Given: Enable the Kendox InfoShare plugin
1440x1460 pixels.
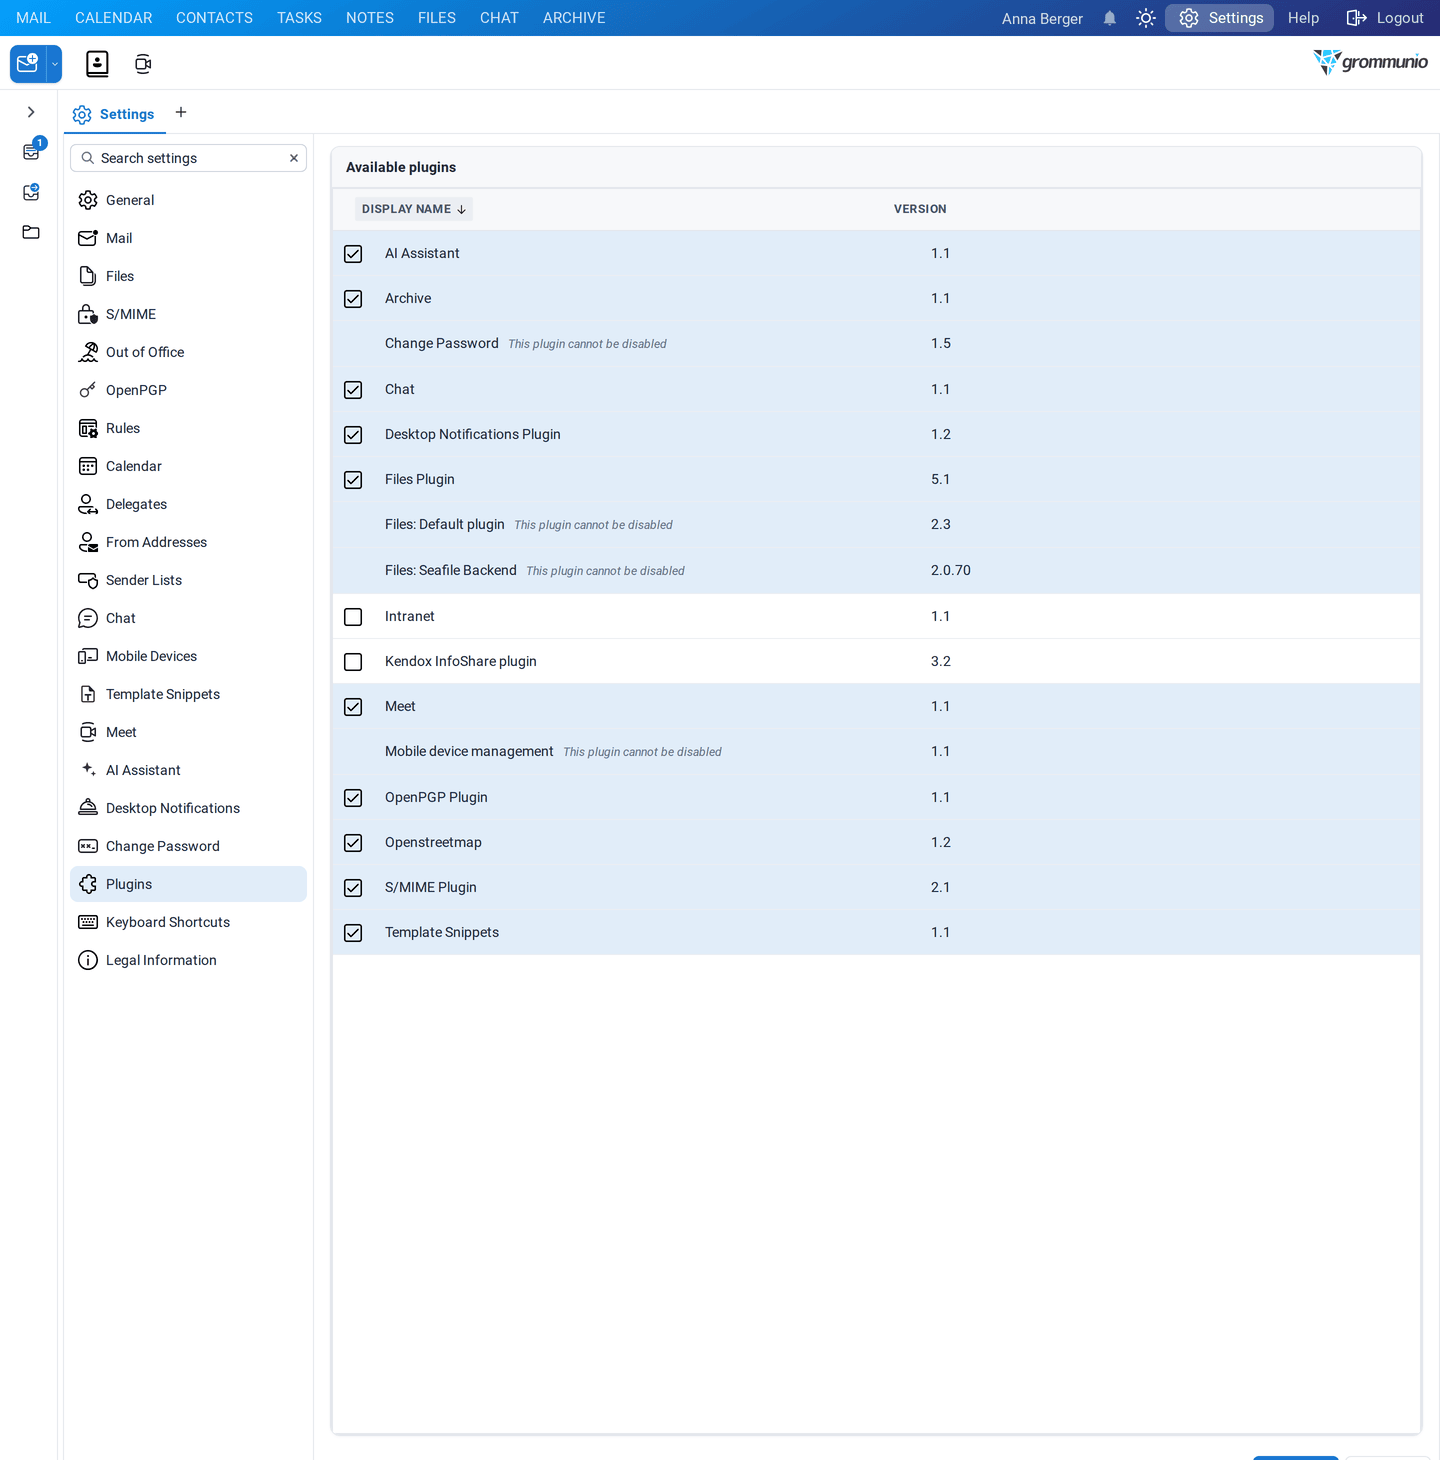Looking at the screenshot, I should click(353, 662).
